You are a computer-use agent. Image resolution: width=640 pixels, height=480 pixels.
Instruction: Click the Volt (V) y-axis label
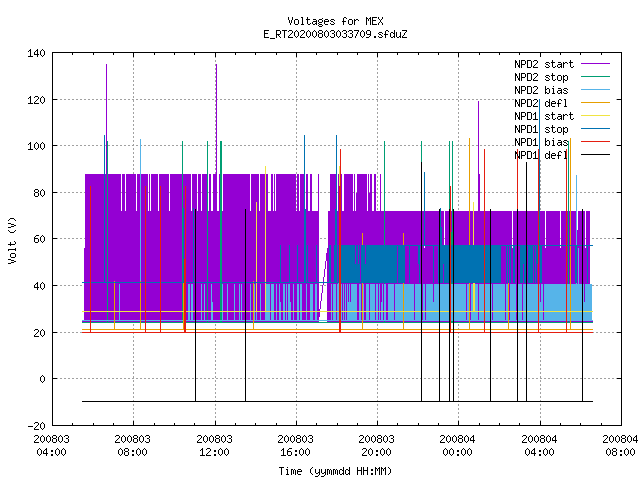pos(12,240)
